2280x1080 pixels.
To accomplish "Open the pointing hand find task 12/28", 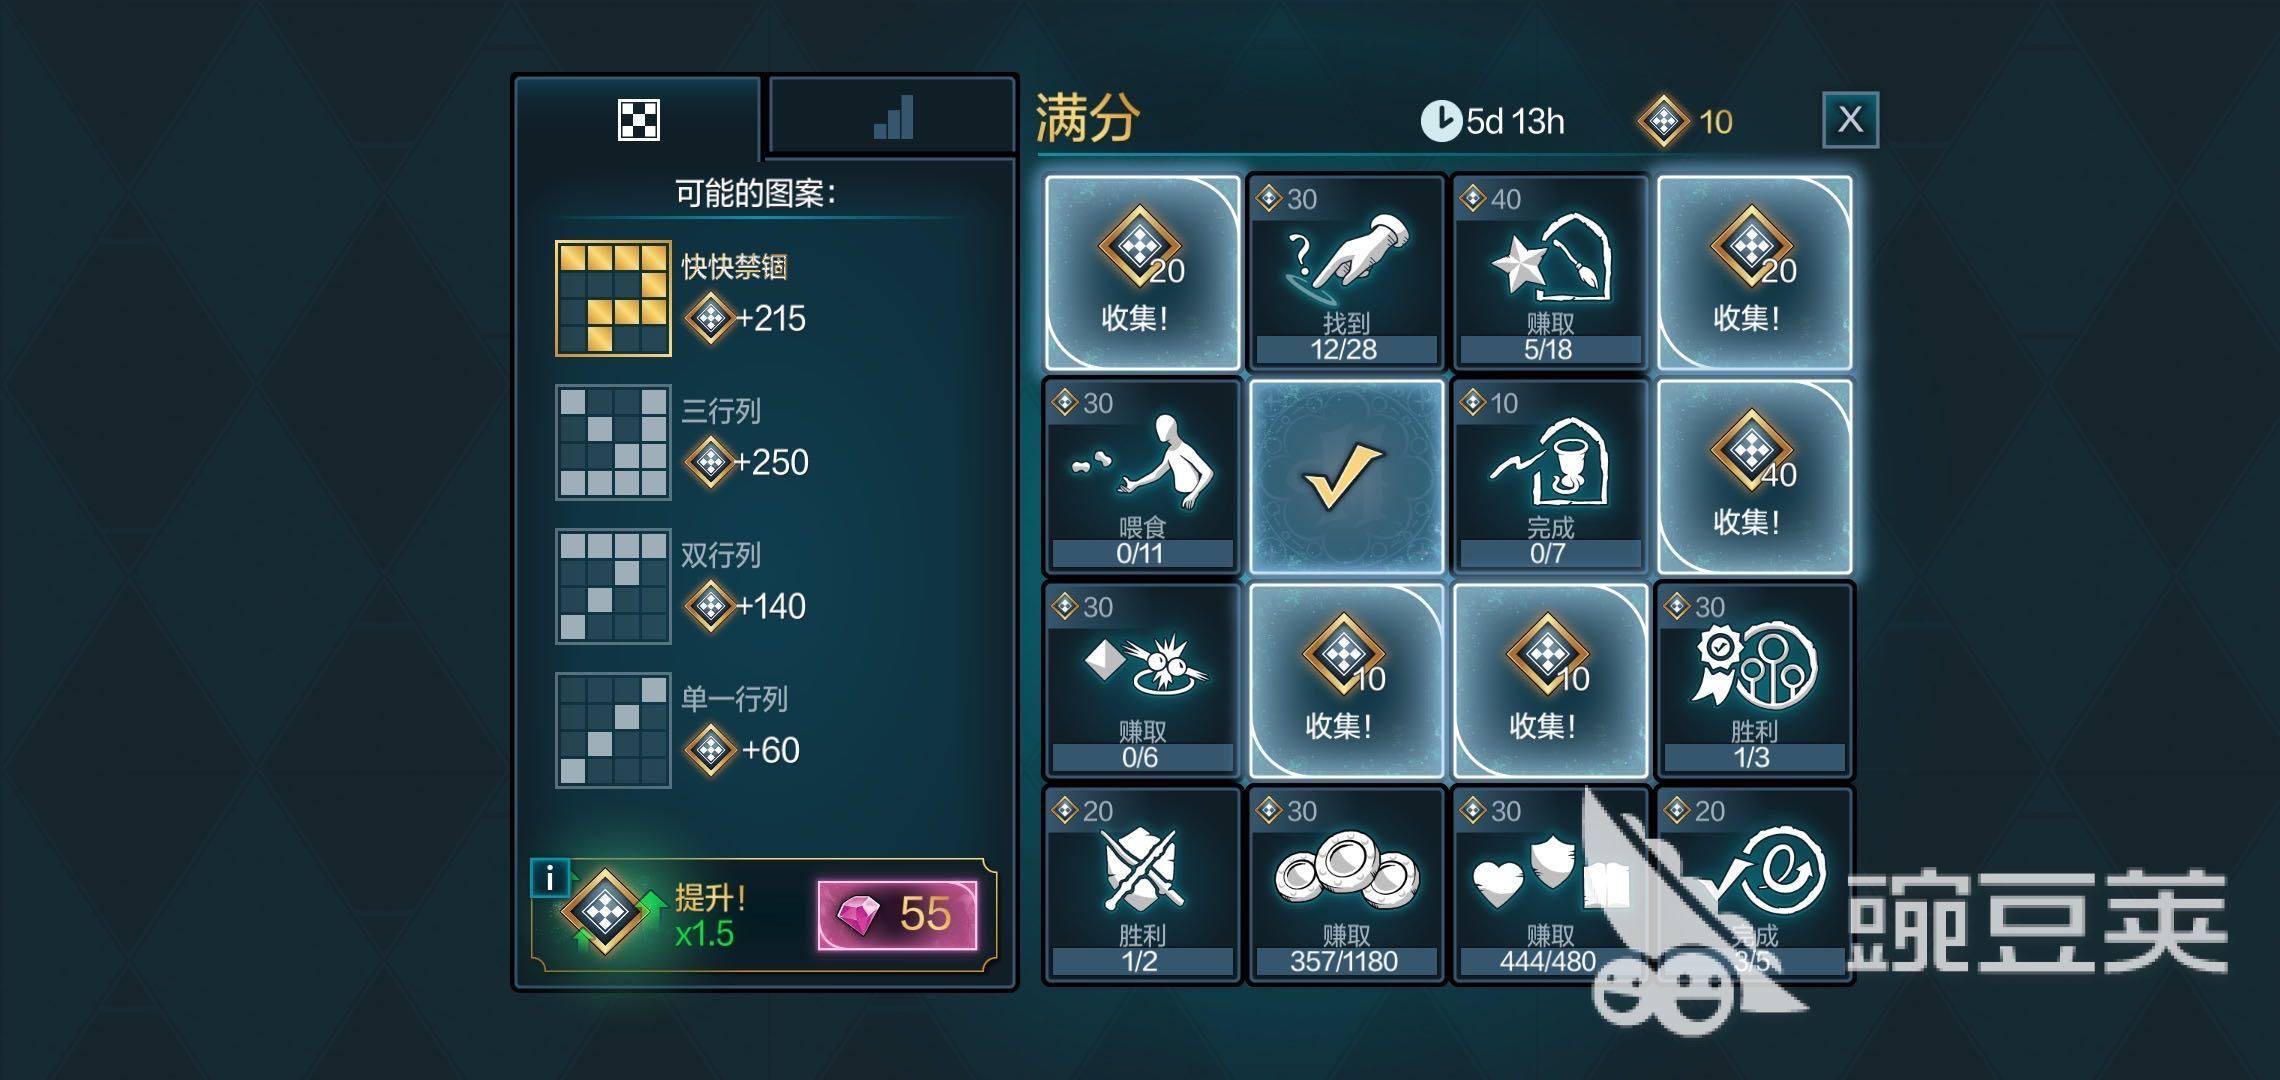I will (1346, 273).
